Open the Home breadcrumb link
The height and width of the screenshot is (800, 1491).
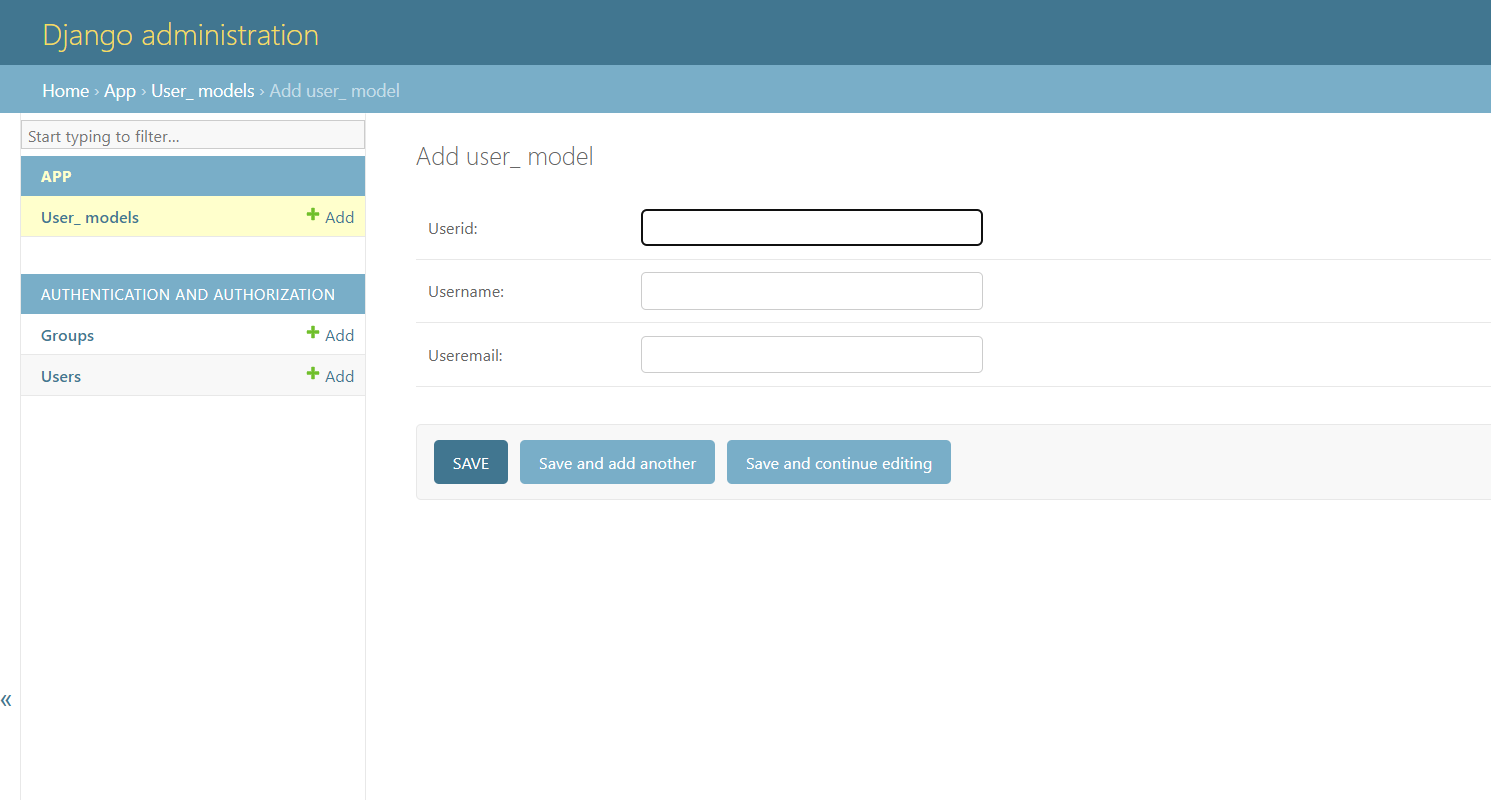click(65, 90)
